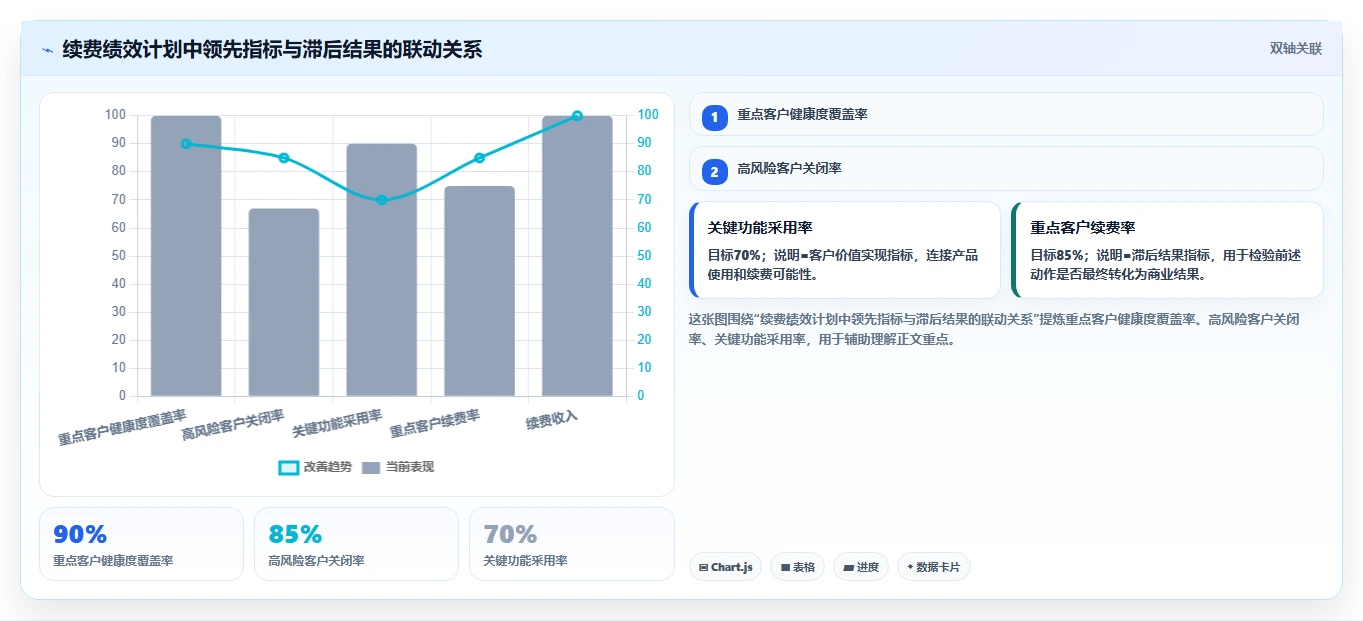
Task: Click the bar for 续费收入
Action: pyautogui.click(x=577, y=256)
